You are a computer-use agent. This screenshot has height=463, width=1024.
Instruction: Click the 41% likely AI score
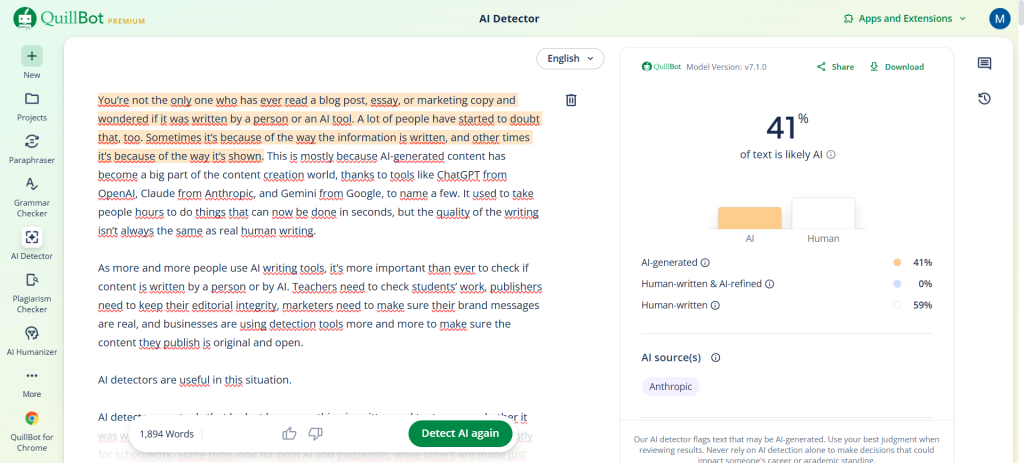787,127
